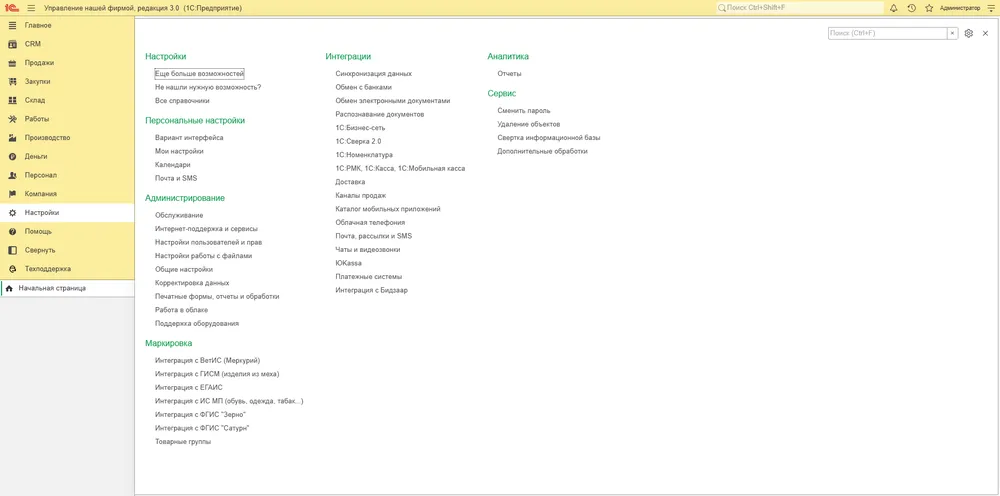This screenshot has height=496, width=1000.
Task: Open the Продажи section
Action: [x=67, y=63]
